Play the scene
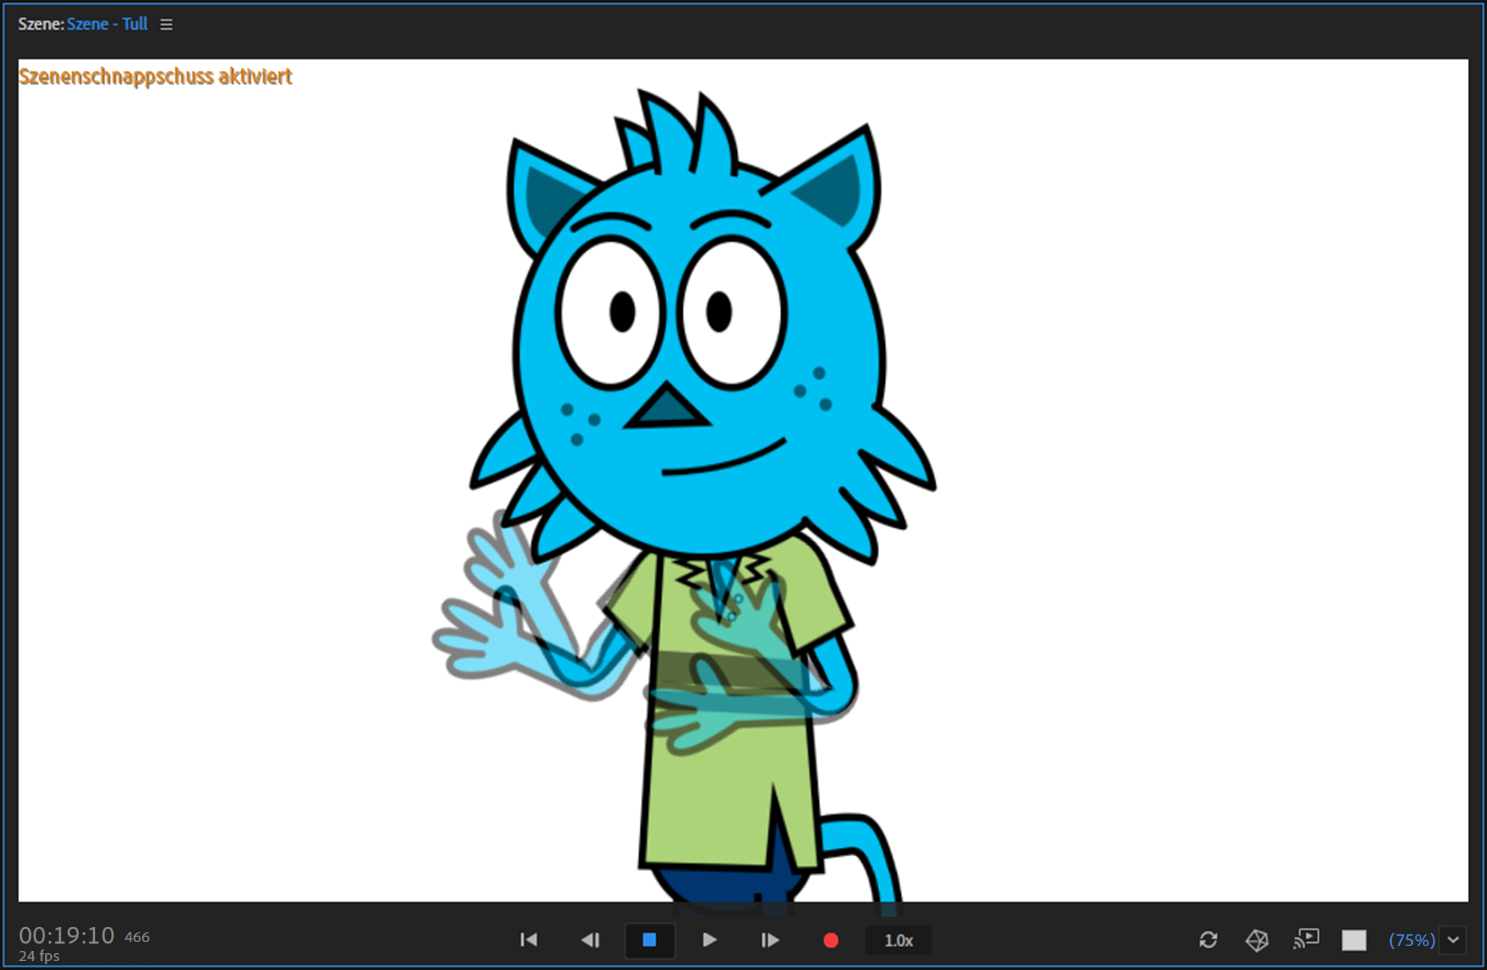The image size is (1487, 970). [x=709, y=940]
